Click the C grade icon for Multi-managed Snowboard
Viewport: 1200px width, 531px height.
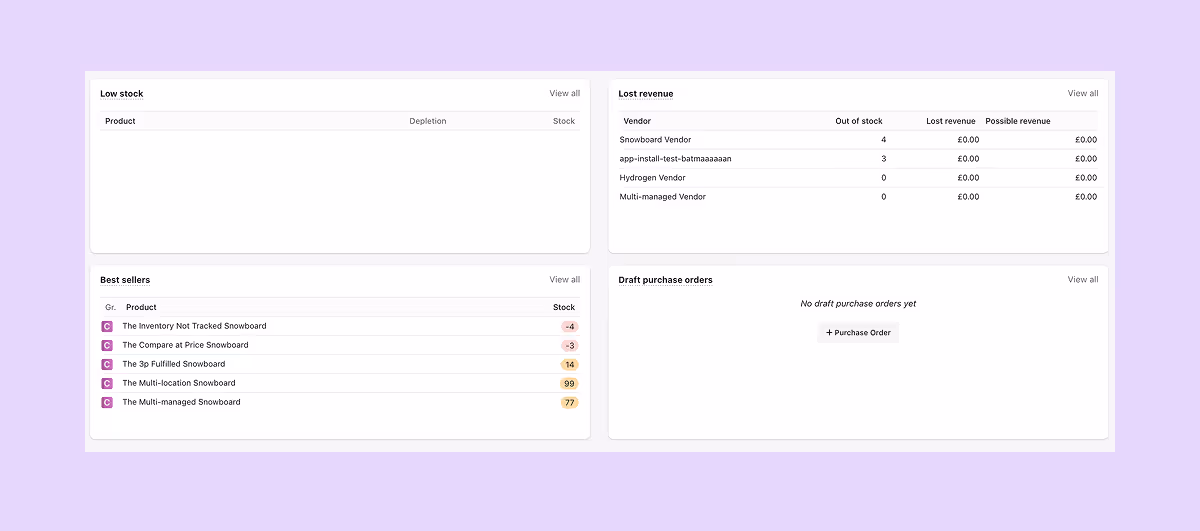107,402
